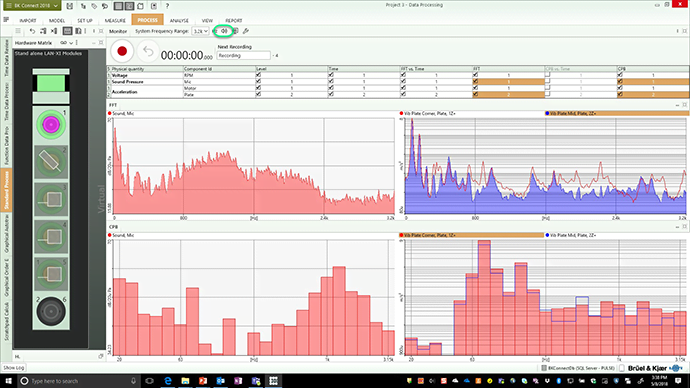Select Time Data Review side tab
Image resolution: width=690 pixels, height=388 pixels.
click(6, 58)
